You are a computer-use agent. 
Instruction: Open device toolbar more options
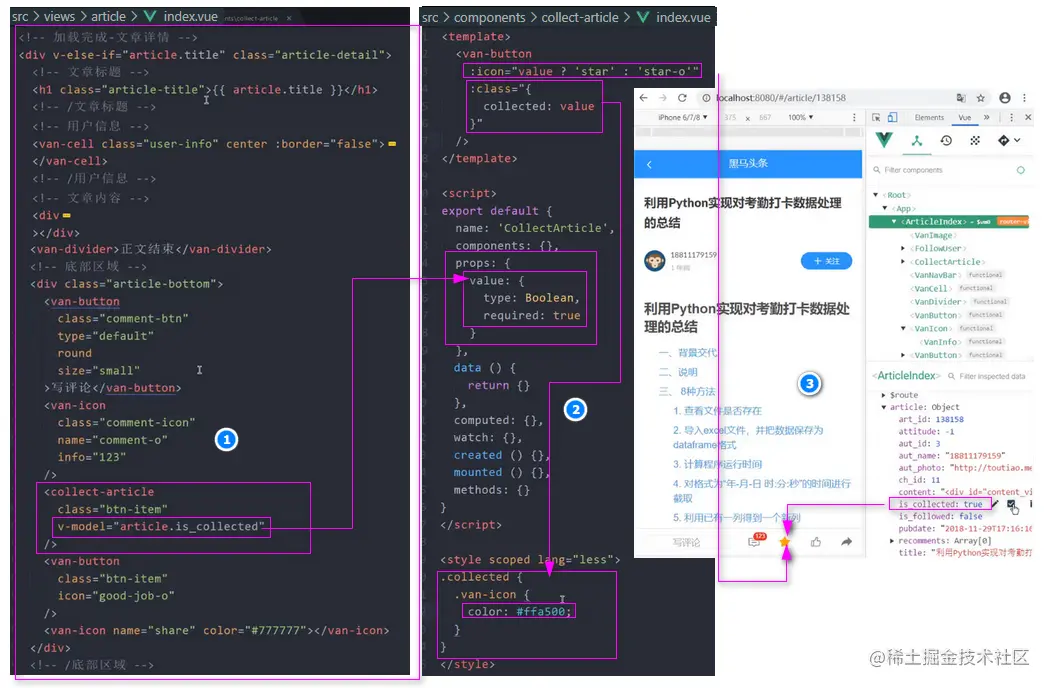point(854,117)
